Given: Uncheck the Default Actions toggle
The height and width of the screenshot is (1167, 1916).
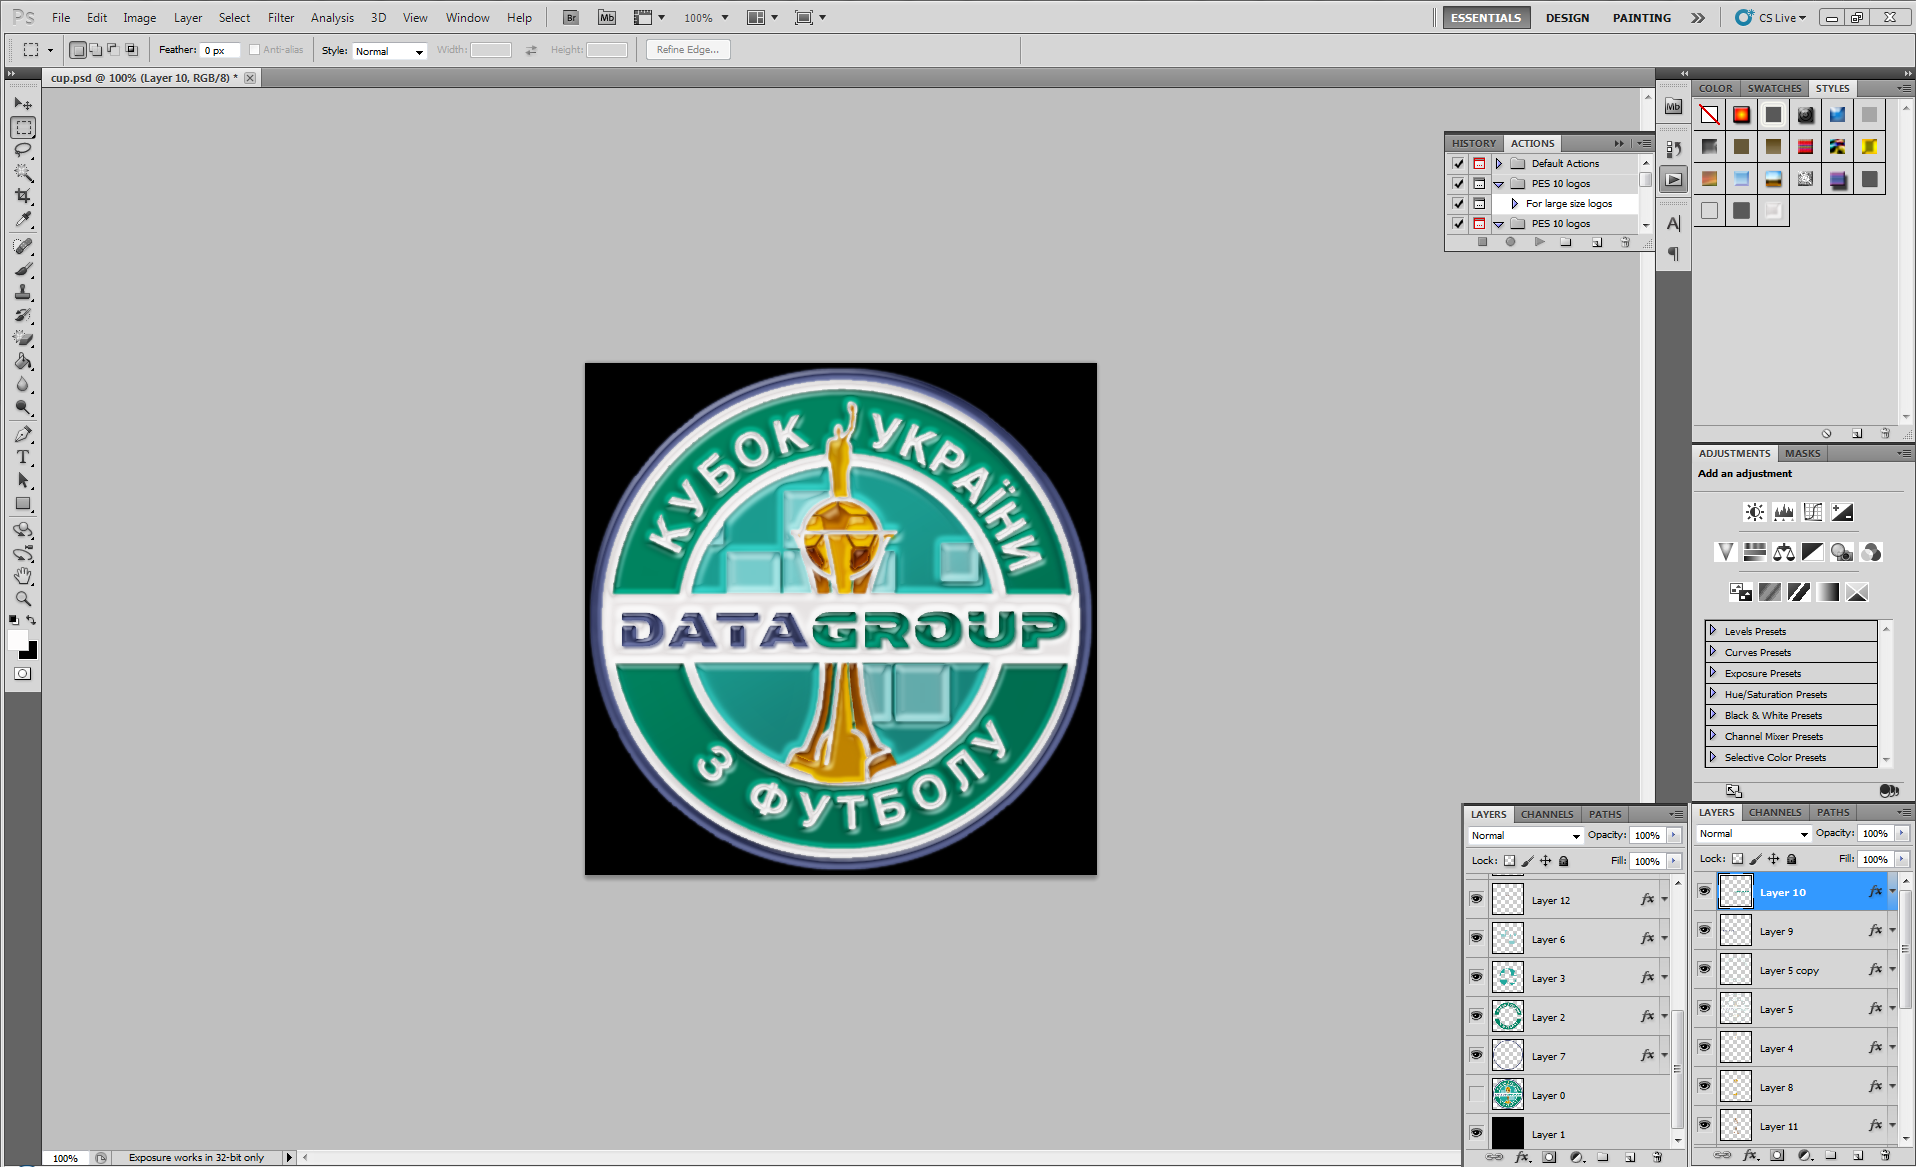Looking at the screenshot, I should tap(1458, 163).
